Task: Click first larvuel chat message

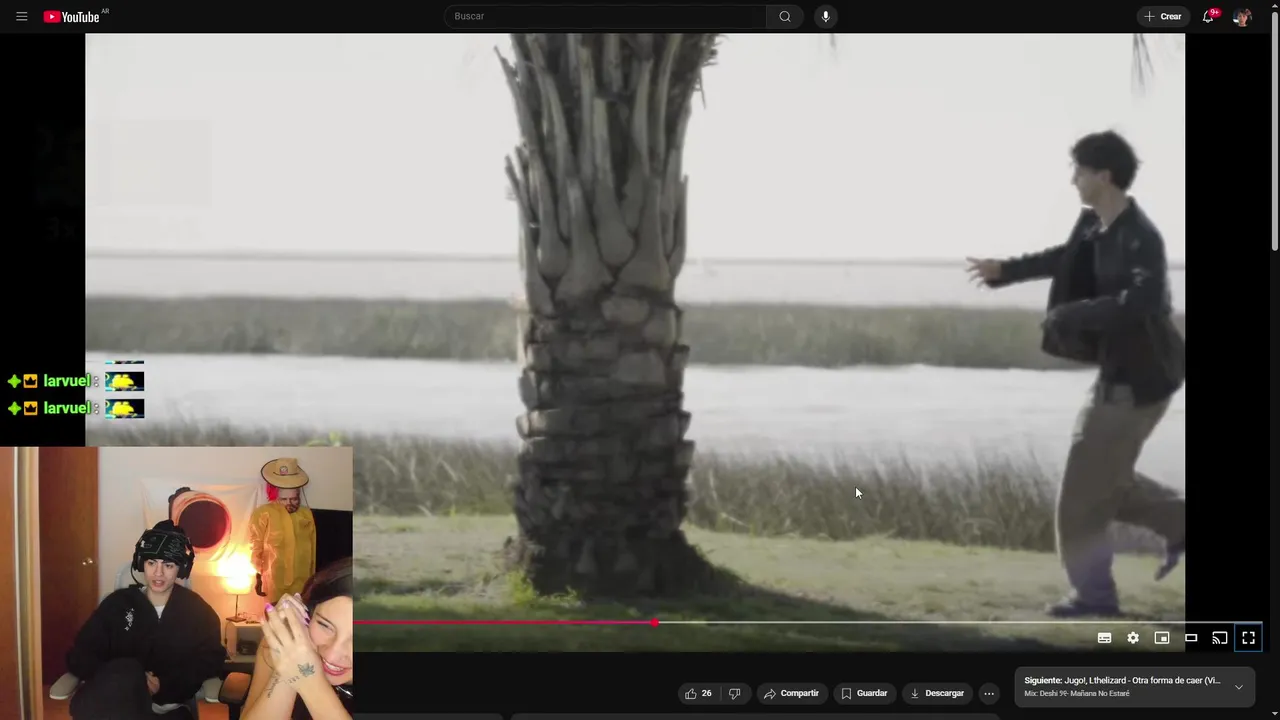Action: pyautogui.click(x=75, y=381)
